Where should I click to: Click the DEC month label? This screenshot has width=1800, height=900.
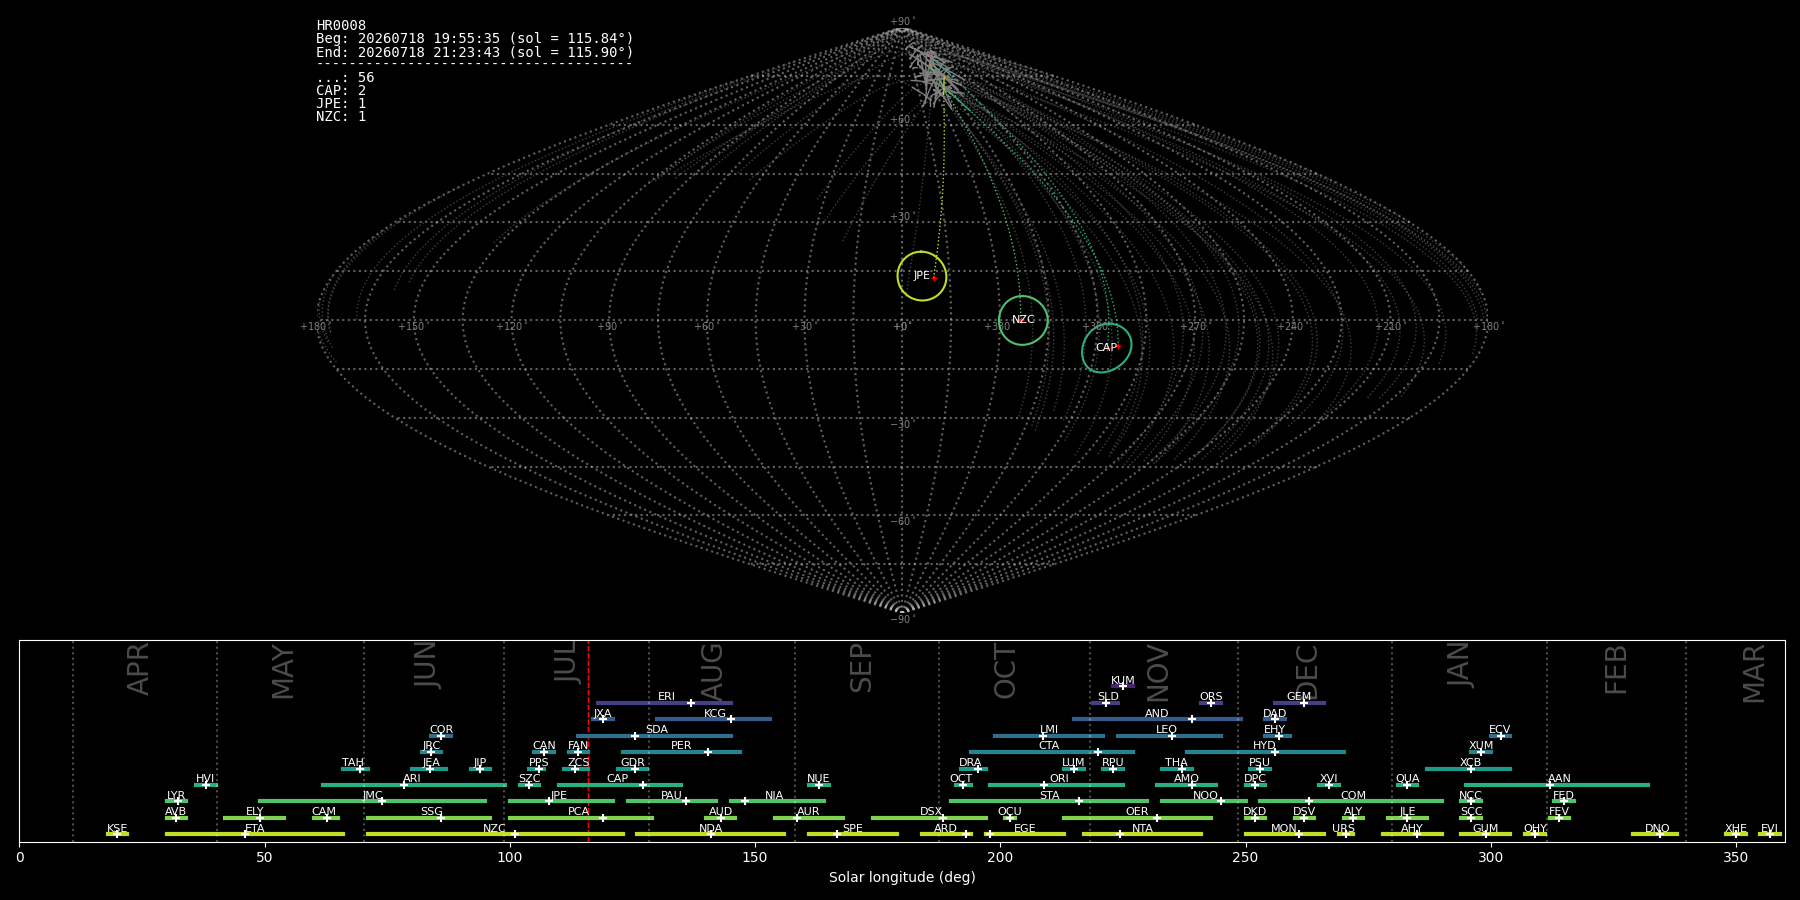1307,672
